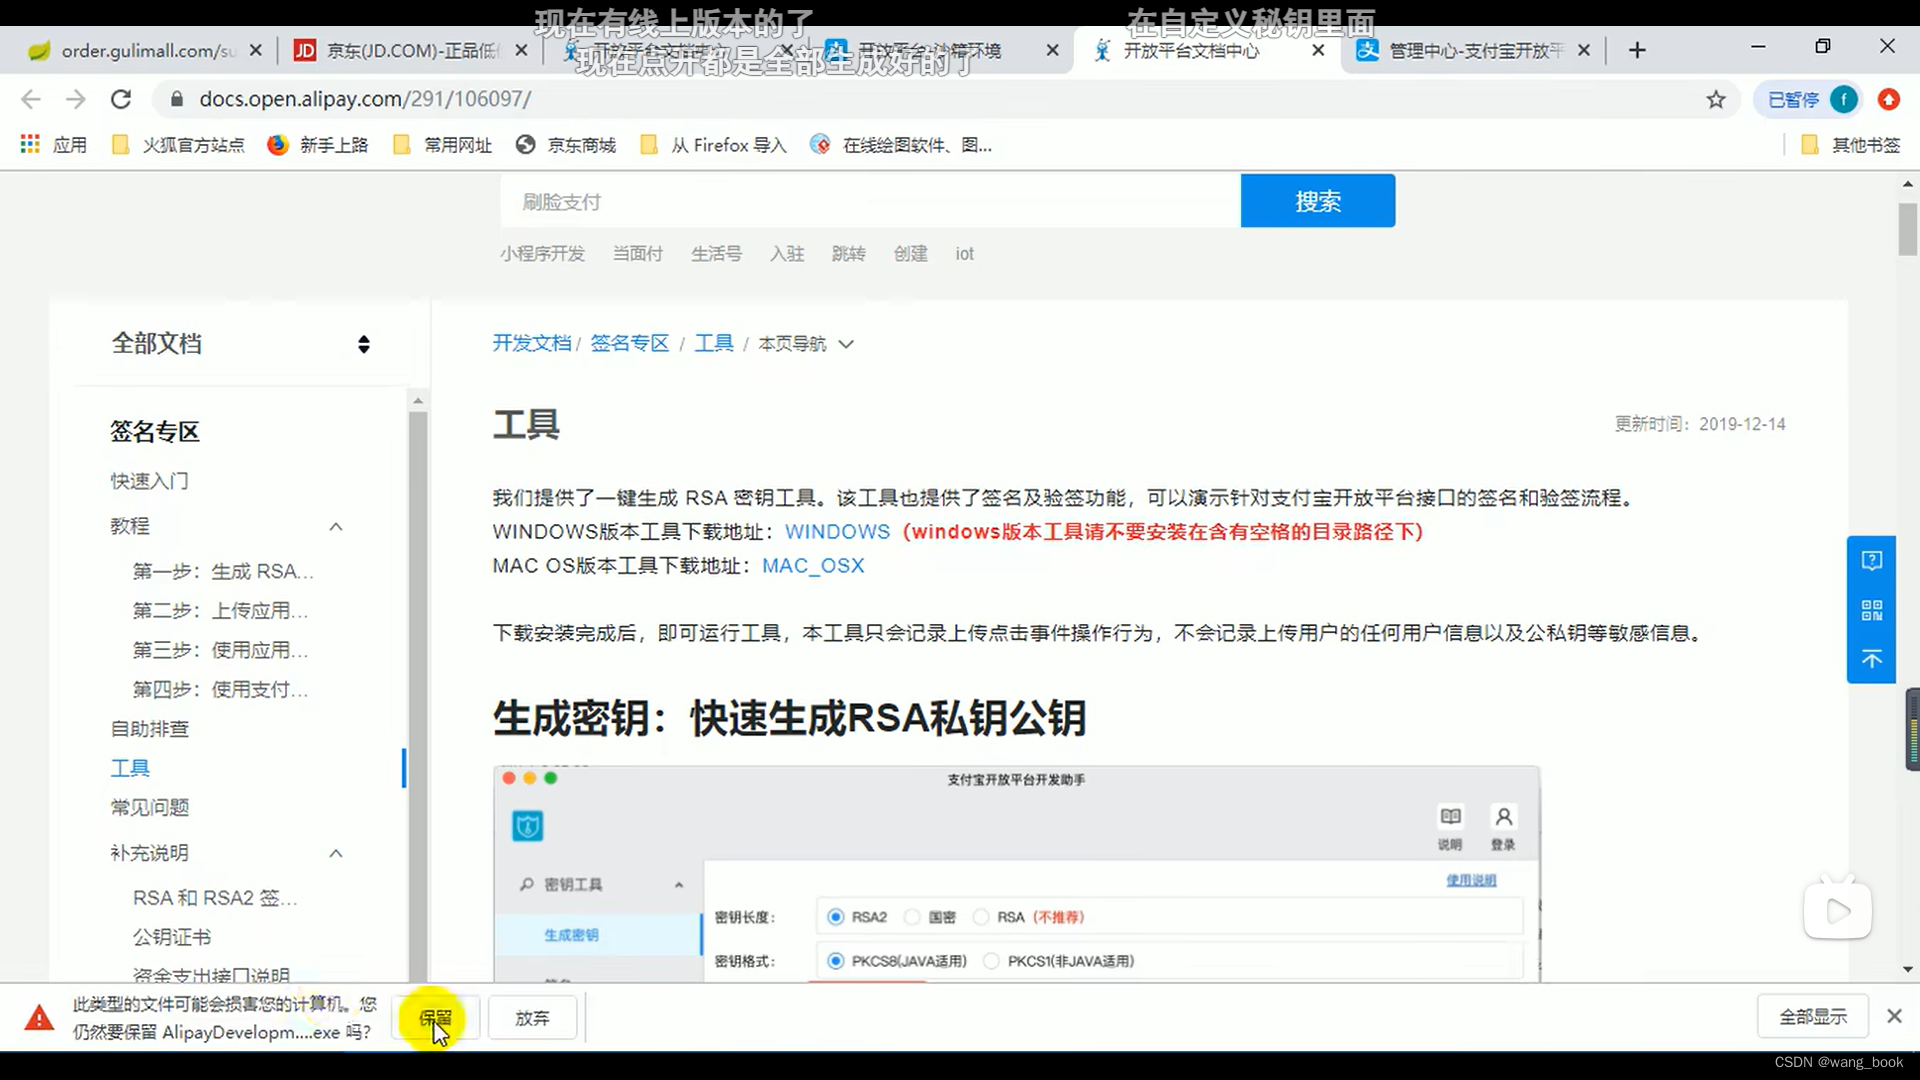1920x1080 pixels.
Task: Click the page vertical scrollbar thumb
Action: 1907,229
